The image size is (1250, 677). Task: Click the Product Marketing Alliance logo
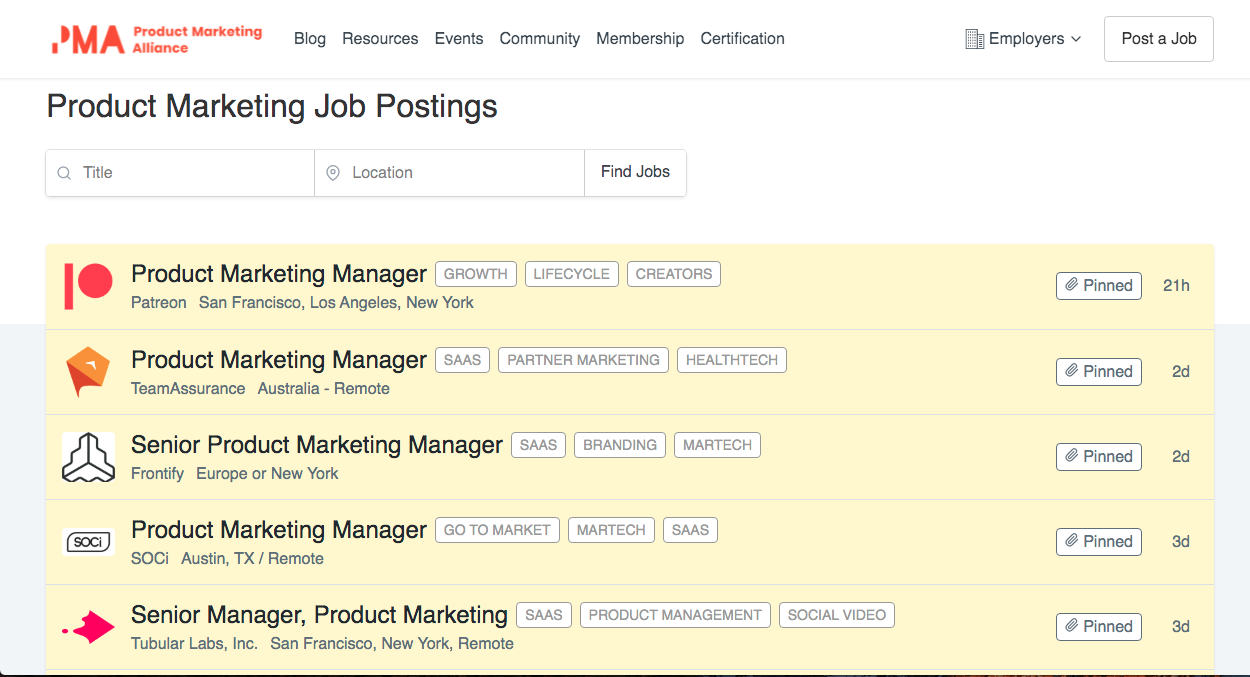(157, 39)
